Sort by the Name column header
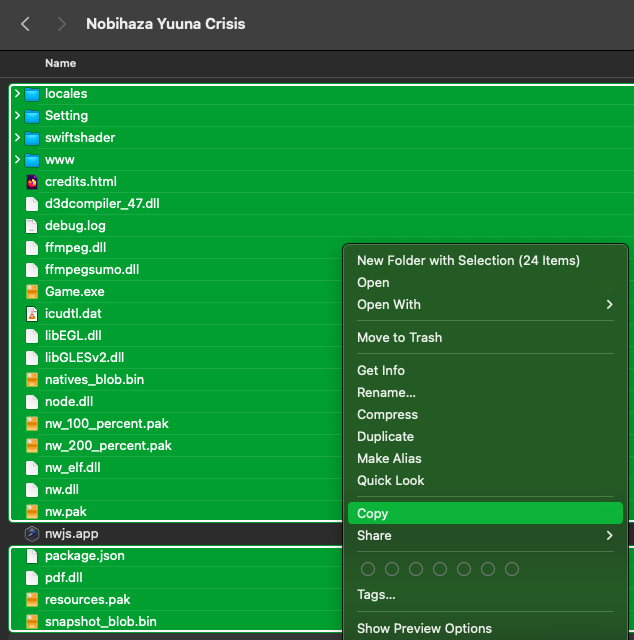Screen dimensions: 634x640 coord(61,63)
